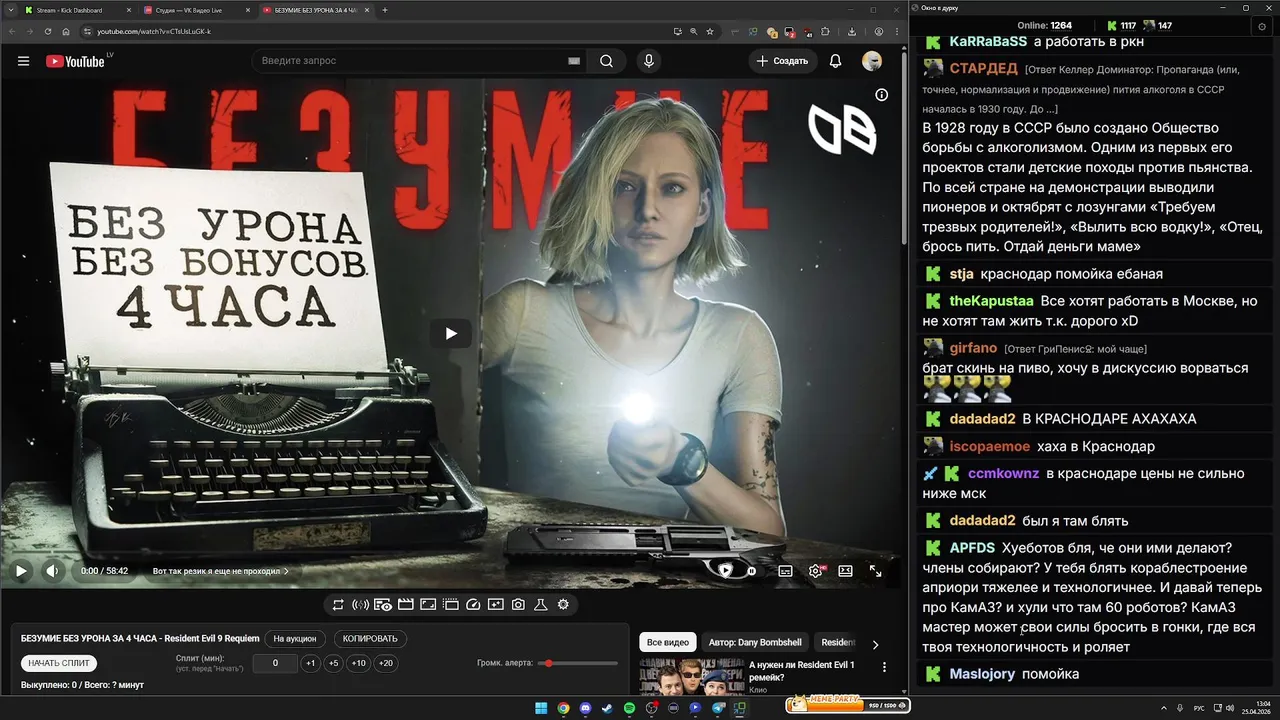Viewport: 1280px width, 720px height.
Task: Click the 'КОПИРОВАТЬ' button
Action: click(370, 639)
